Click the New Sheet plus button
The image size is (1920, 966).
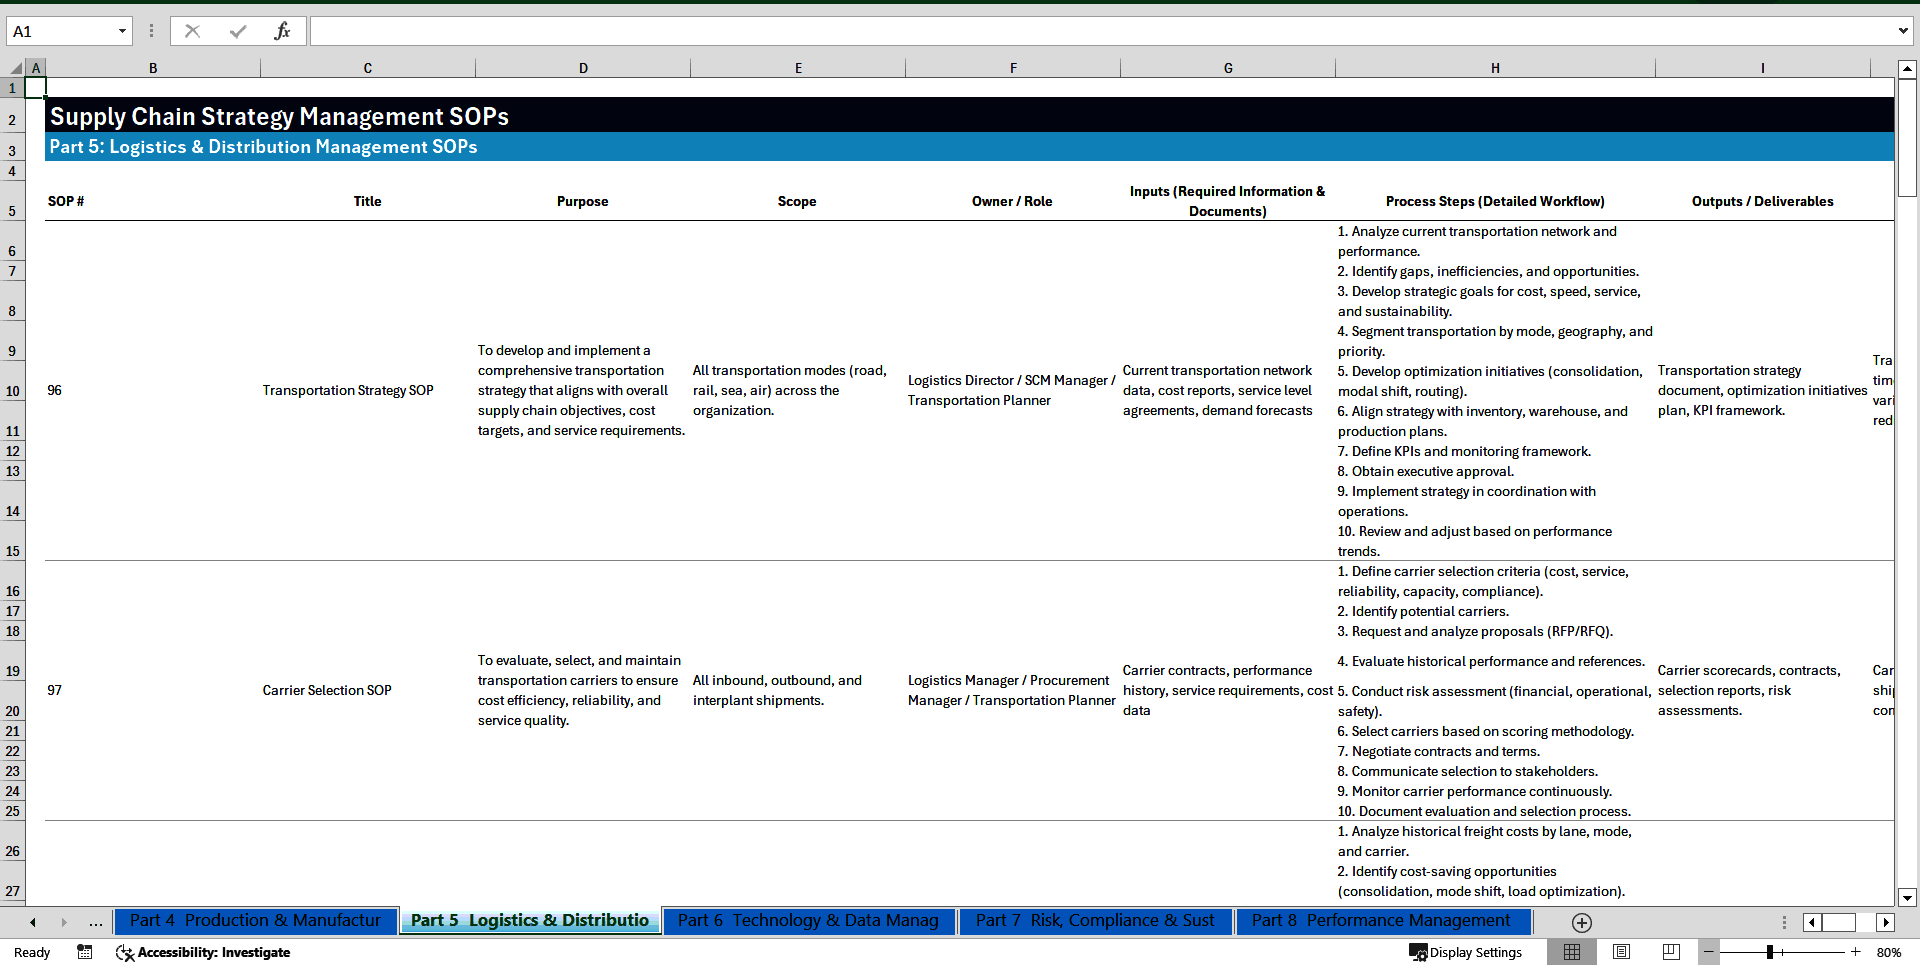point(1580,922)
